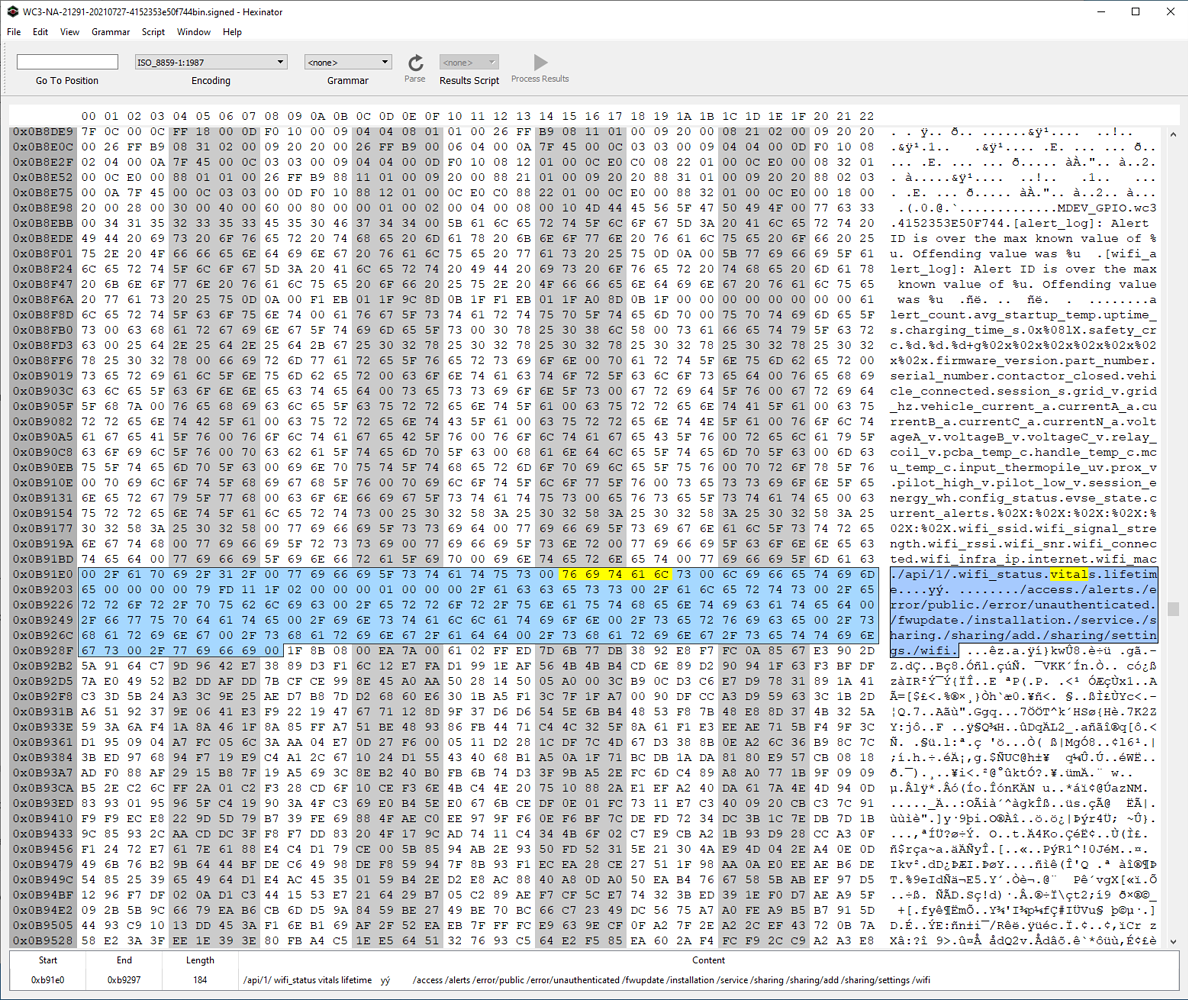Image resolution: width=1188 pixels, height=1000 pixels.
Task: Open the File menu
Action: [x=14, y=32]
